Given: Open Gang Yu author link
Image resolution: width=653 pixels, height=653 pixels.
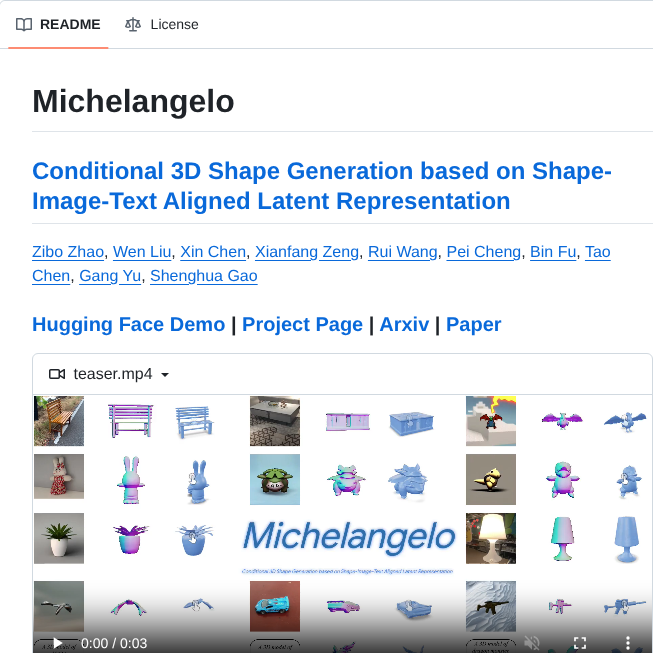Looking at the screenshot, I should point(110,276).
